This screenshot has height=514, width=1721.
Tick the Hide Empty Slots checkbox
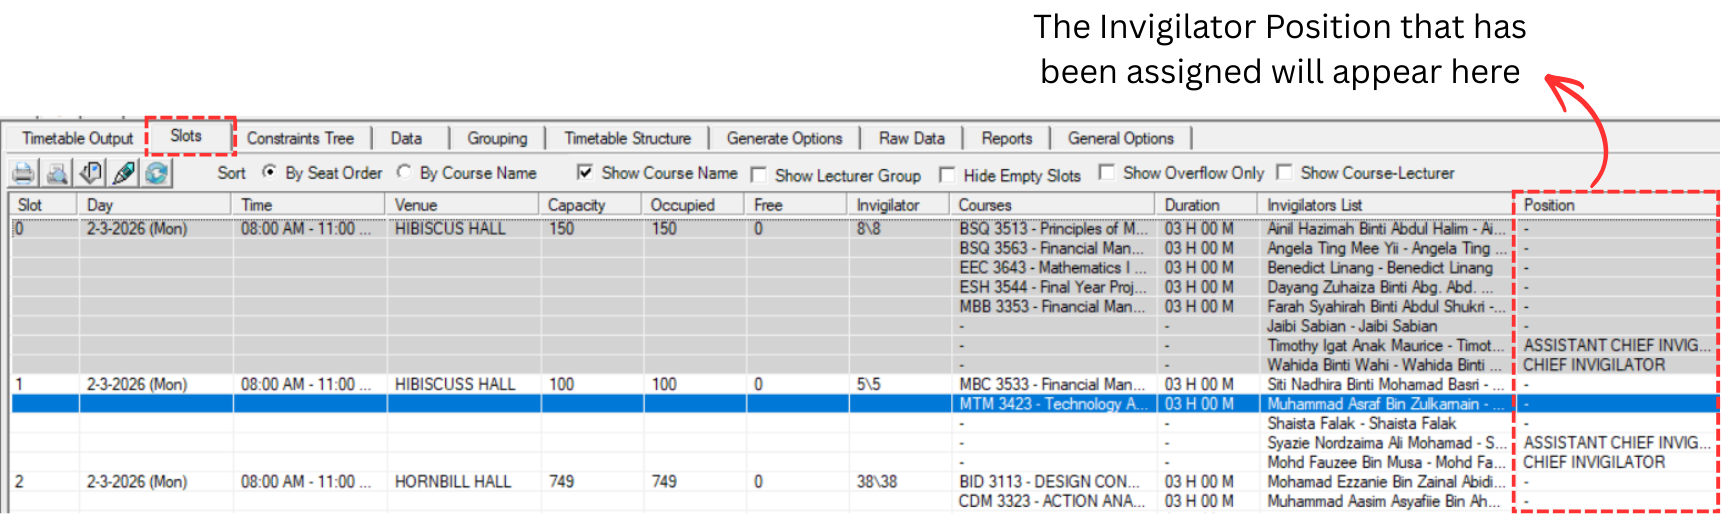pyautogui.click(x=947, y=174)
